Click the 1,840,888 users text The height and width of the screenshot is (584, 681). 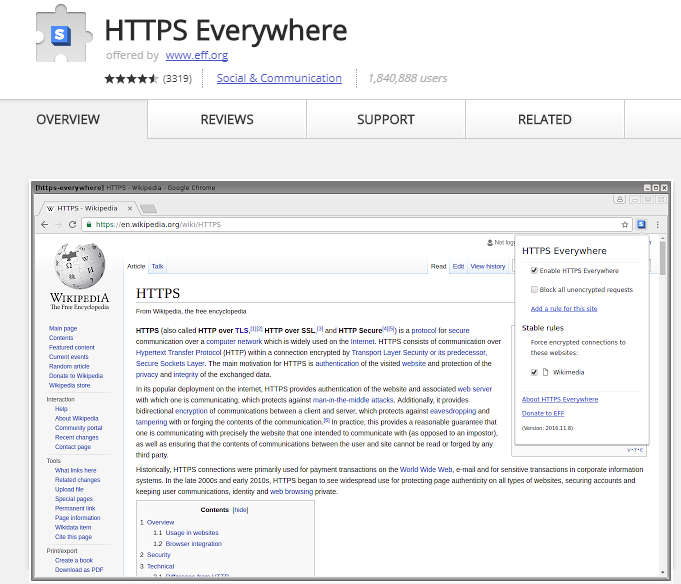407,78
